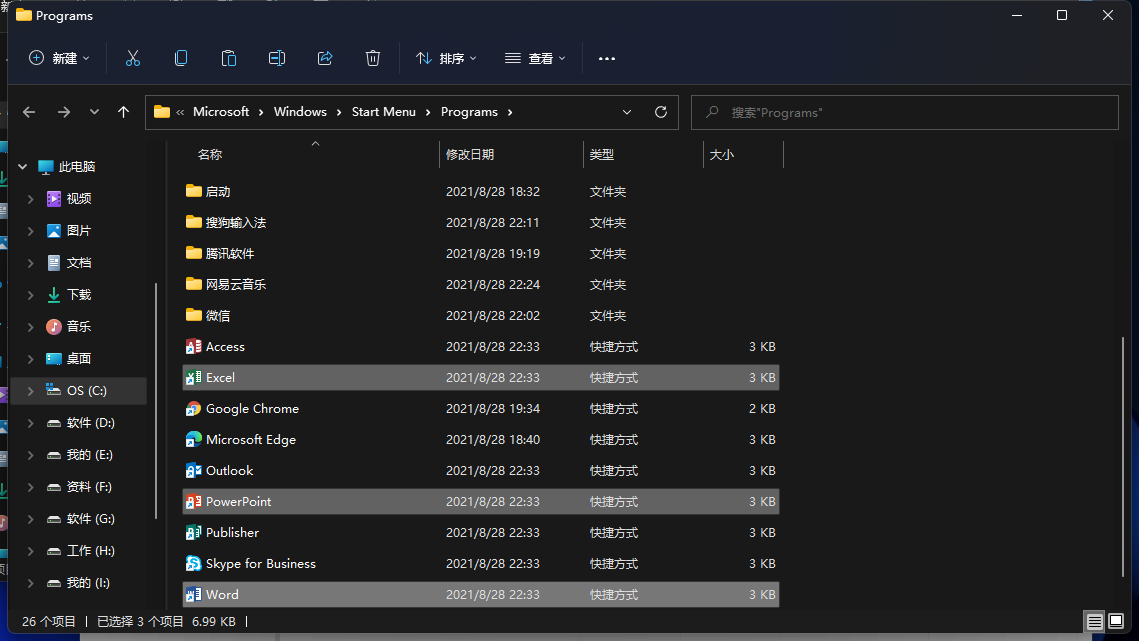
Task: Select 文档 in navigation pane
Action: tap(78, 262)
